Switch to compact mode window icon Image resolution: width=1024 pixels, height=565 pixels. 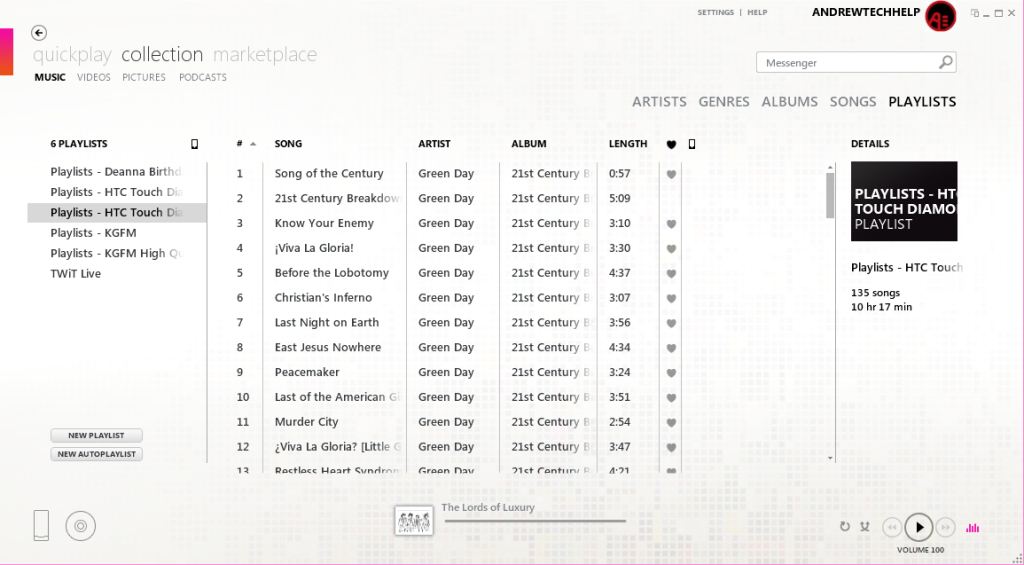(975, 13)
